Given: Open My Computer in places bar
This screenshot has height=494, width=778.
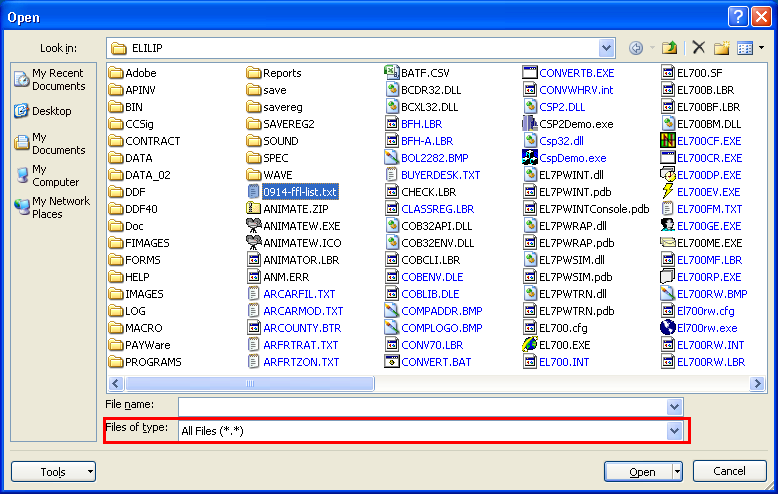Looking at the screenshot, I should tap(47, 176).
